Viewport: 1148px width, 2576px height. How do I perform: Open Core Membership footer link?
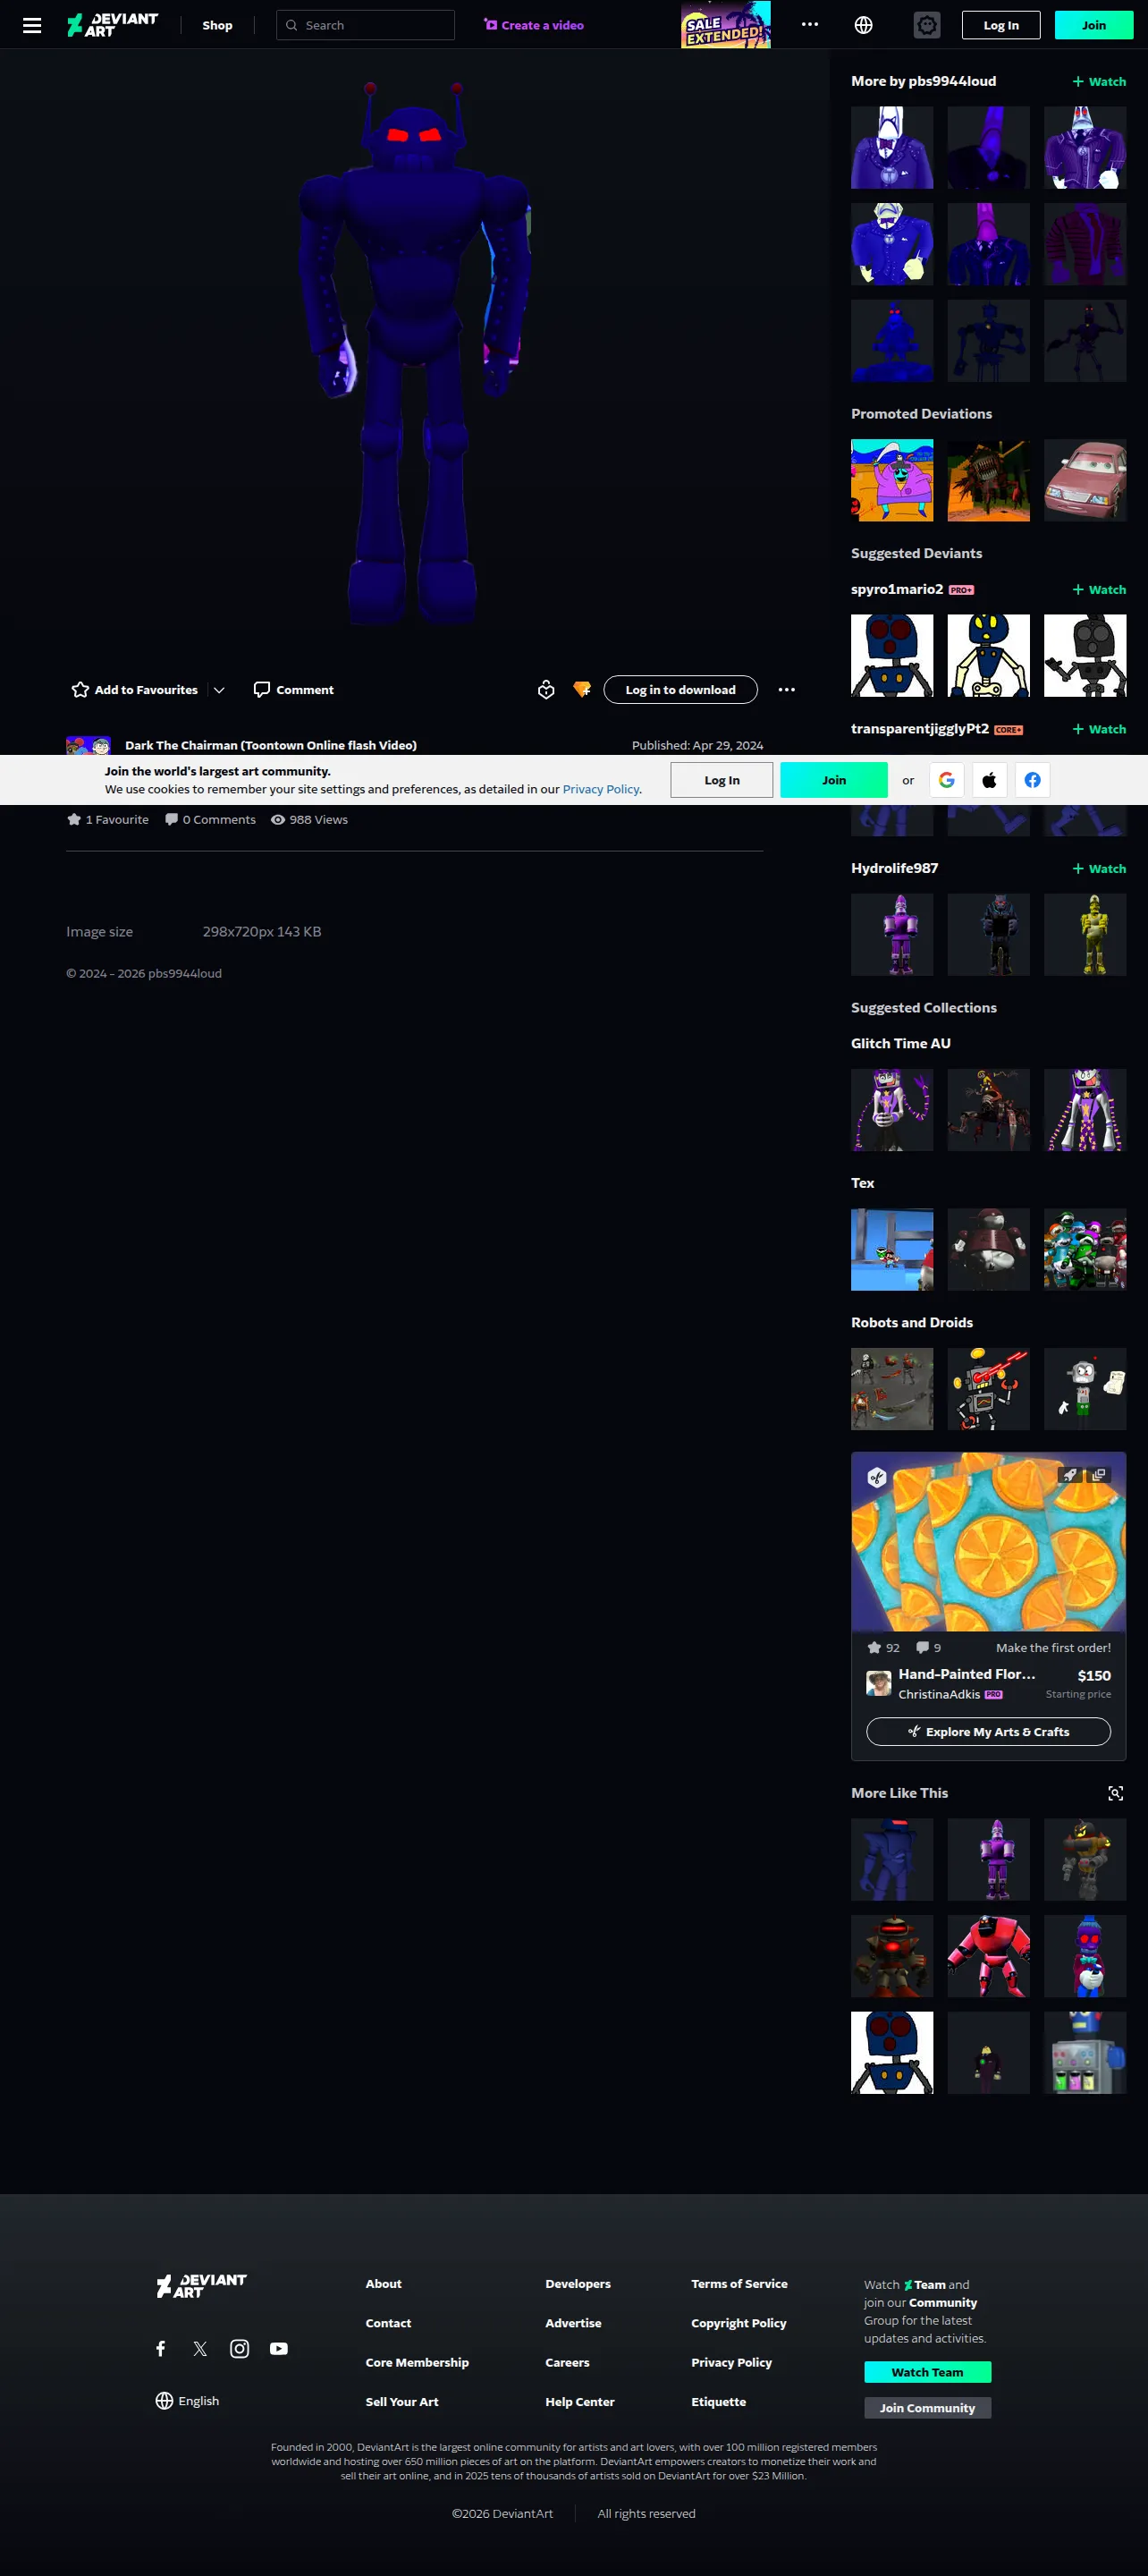point(417,2363)
